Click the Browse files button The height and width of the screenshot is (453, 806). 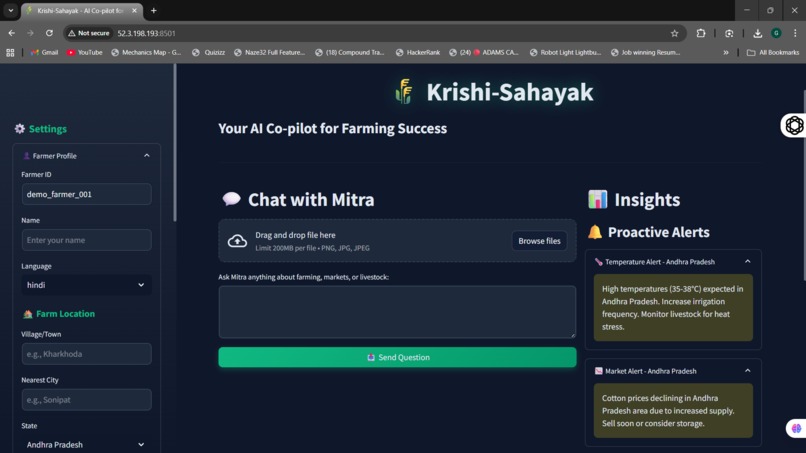point(539,241)
